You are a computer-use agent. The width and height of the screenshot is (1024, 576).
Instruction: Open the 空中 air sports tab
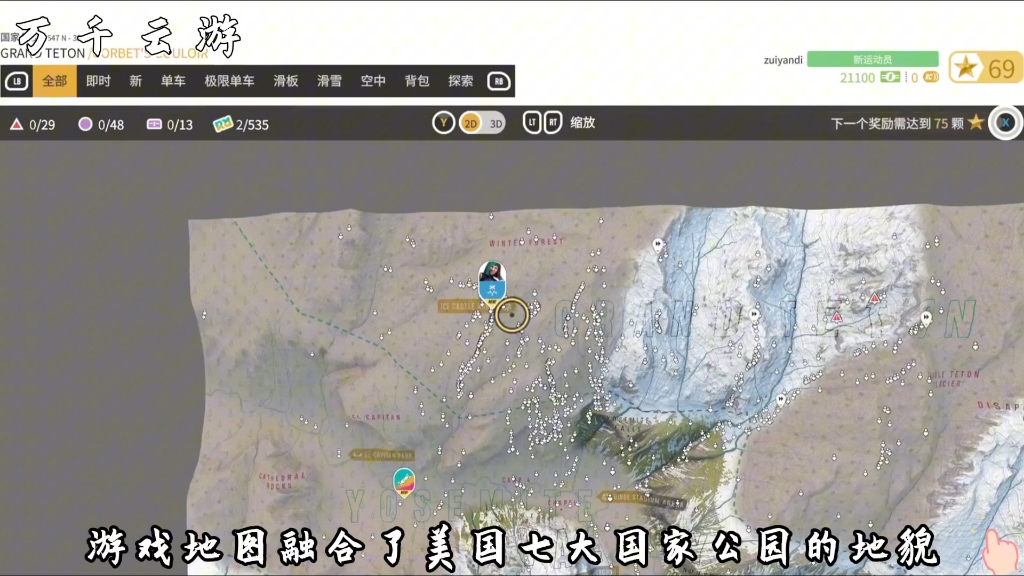[x=373, y=81]
